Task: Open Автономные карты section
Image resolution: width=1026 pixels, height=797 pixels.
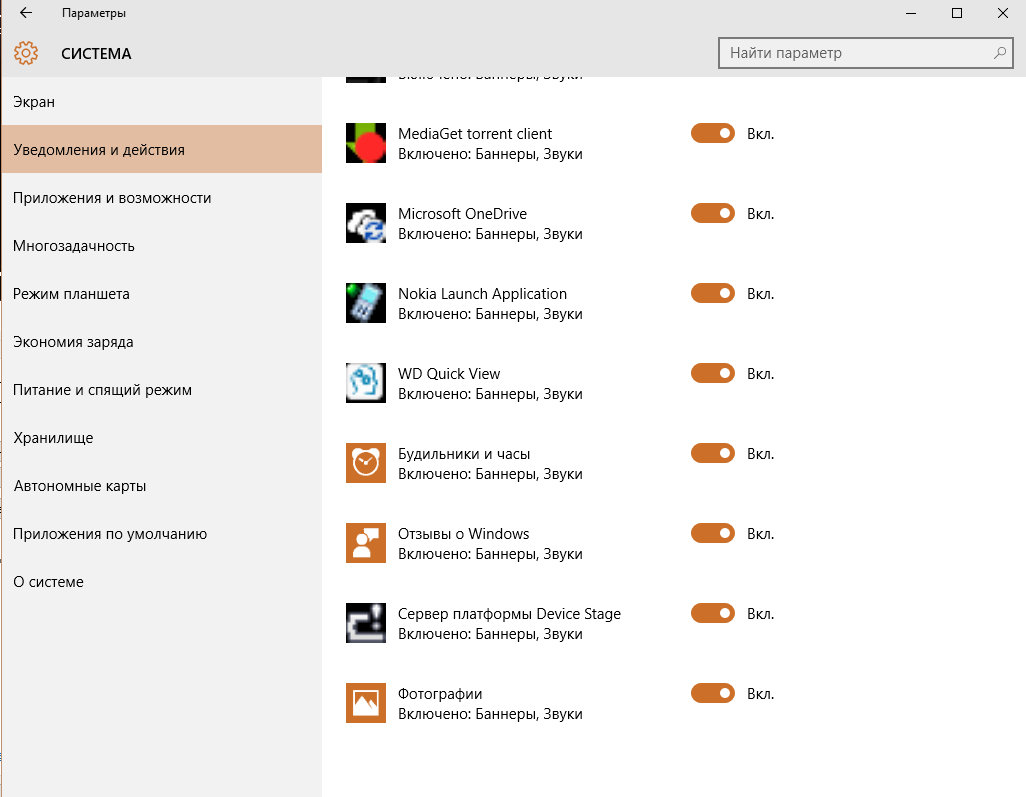Action: [x=162, y=486]
